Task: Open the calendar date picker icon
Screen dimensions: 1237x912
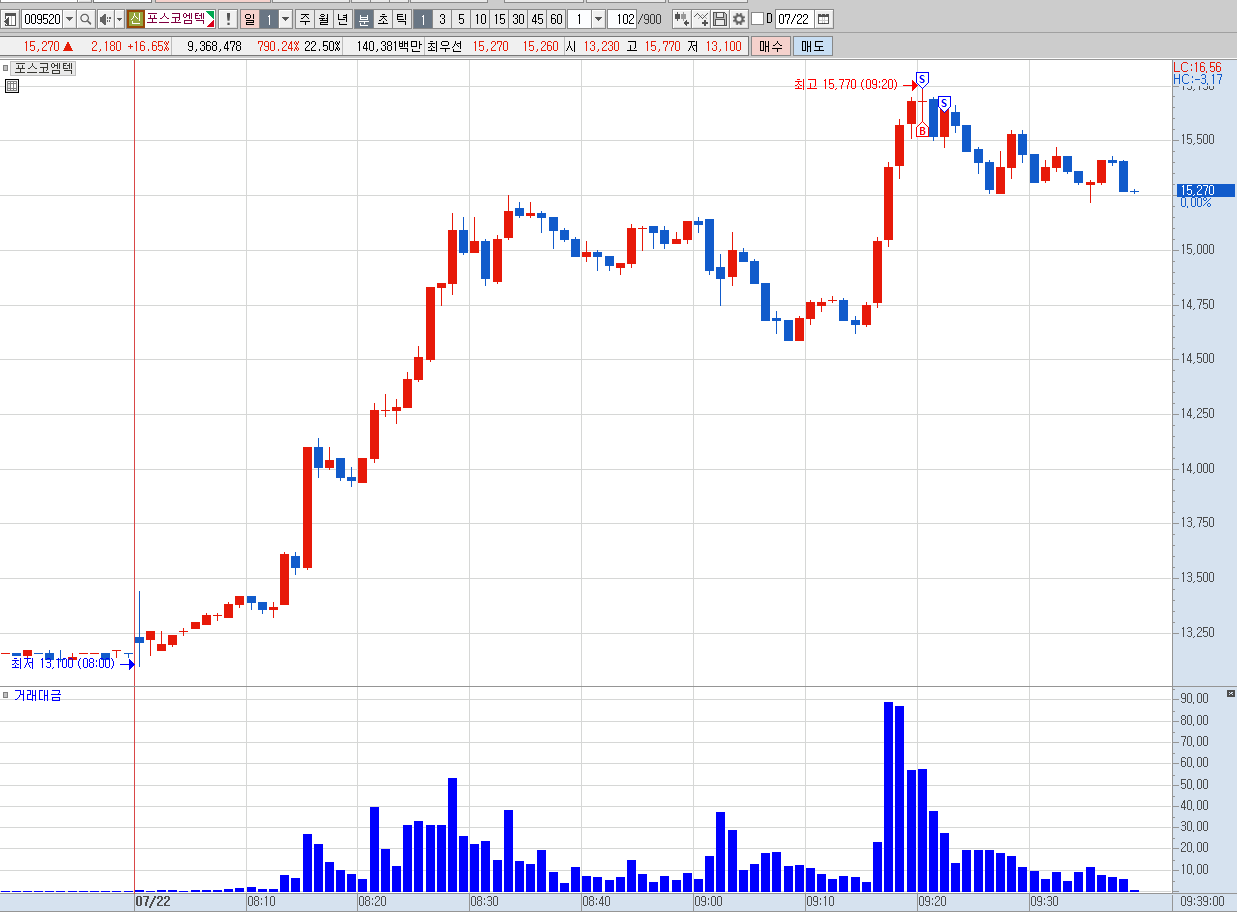Action: pyautogui.click(x=824, y=19)
